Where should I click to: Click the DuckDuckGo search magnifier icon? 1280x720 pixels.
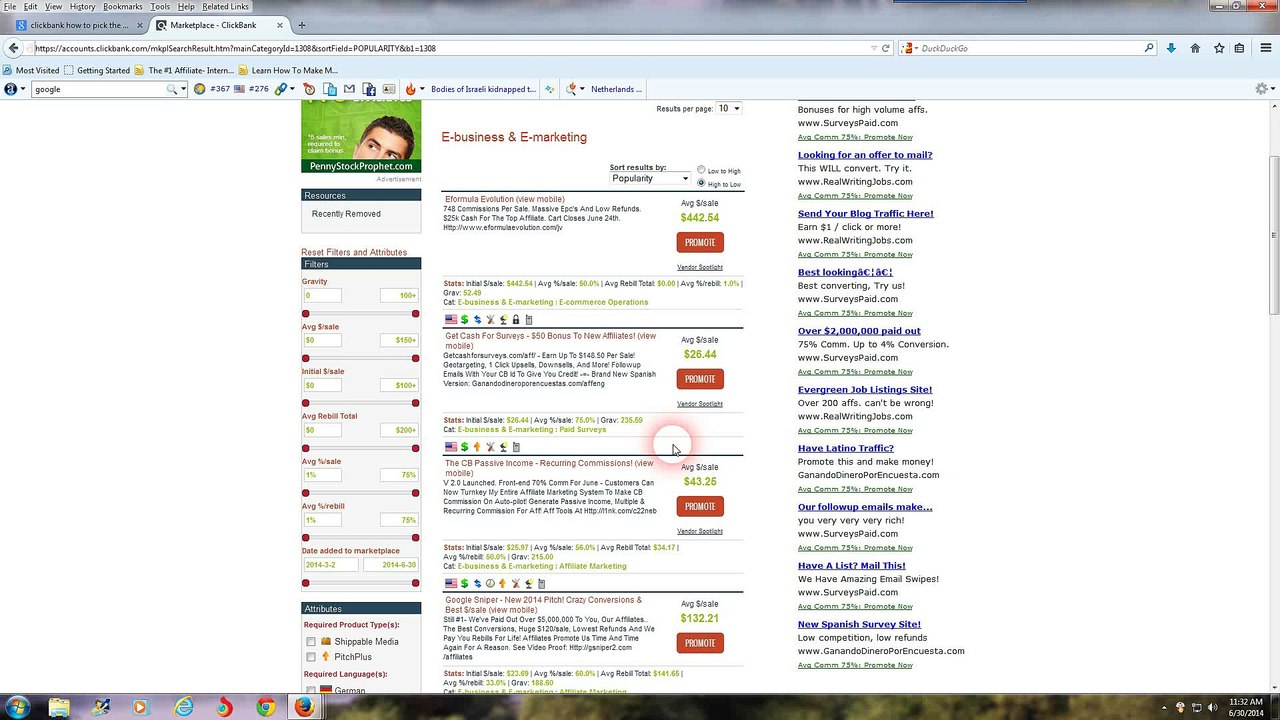coord(1149,48)
